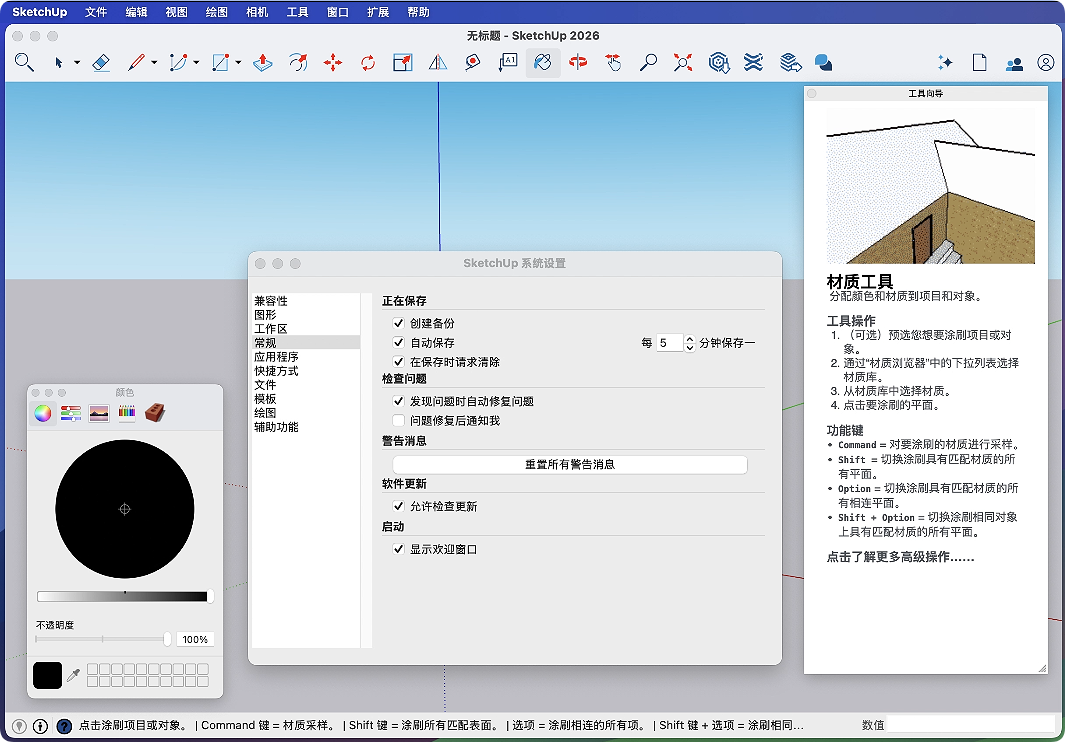Select the Eraser tool in the toolbar
The image size is (1065, 742).
(100, 63)
